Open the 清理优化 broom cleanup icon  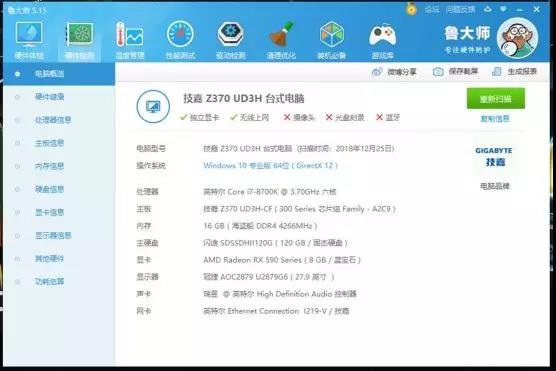(x=281, y=40)
